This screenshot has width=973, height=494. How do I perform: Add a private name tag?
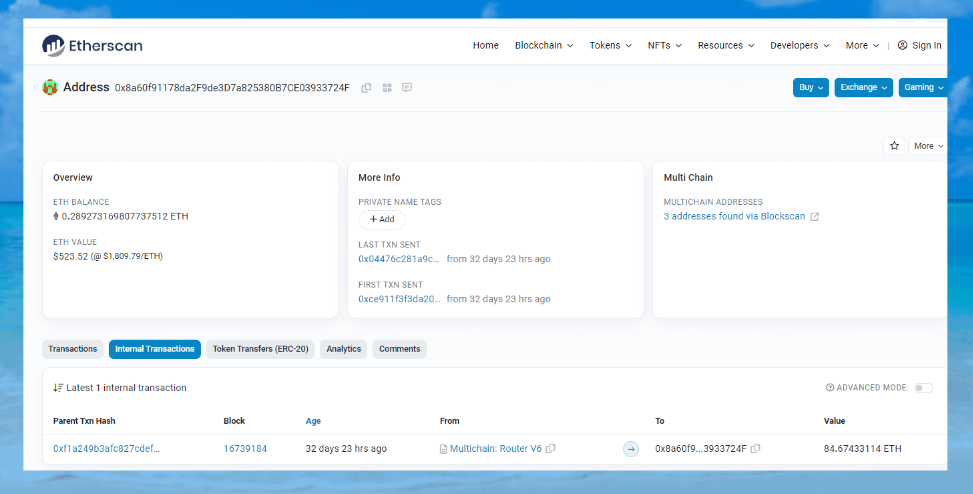click(x=382, y=219)
